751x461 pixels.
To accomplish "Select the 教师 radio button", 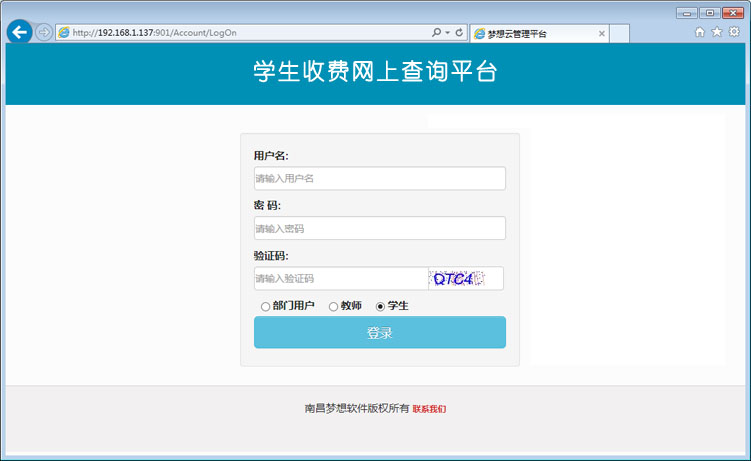I will 333,306.
